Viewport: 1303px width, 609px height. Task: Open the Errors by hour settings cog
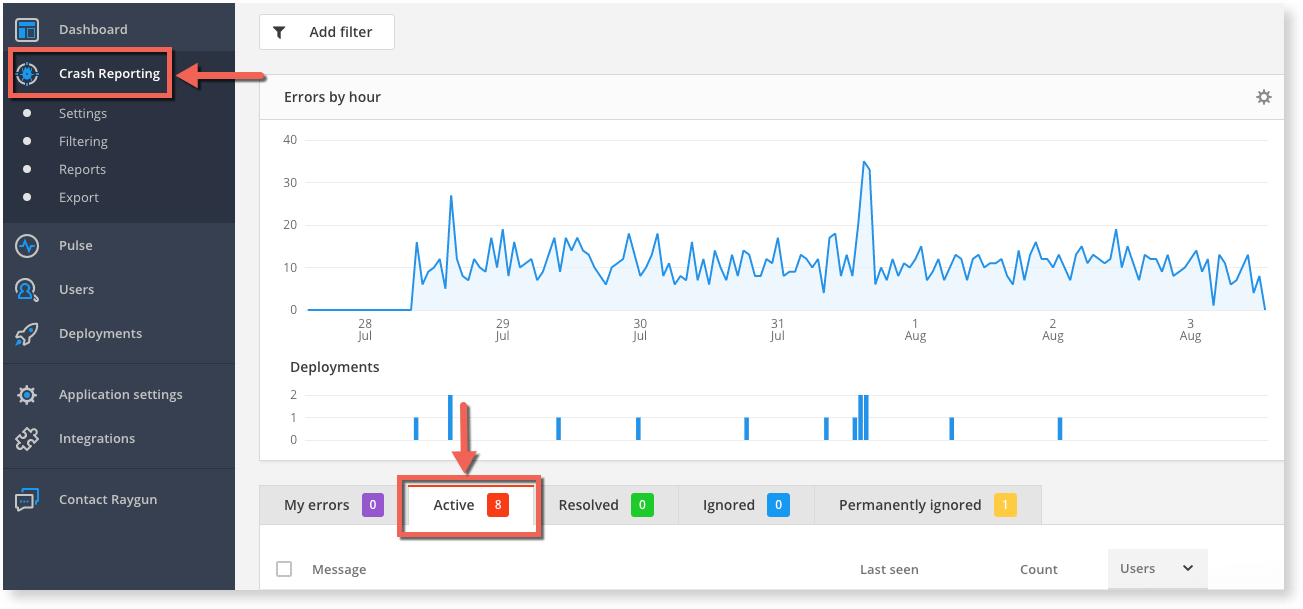pos(1264,97)
